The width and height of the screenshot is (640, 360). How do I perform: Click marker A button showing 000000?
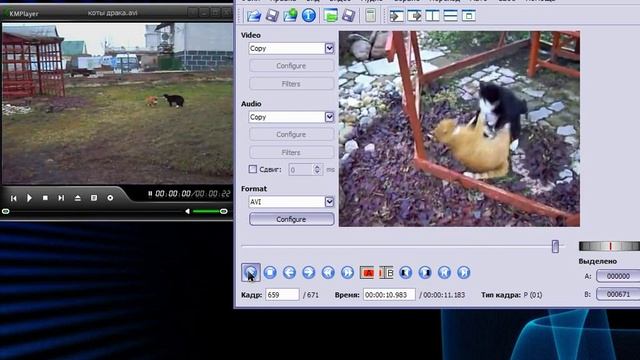click(x=618, y=276)
